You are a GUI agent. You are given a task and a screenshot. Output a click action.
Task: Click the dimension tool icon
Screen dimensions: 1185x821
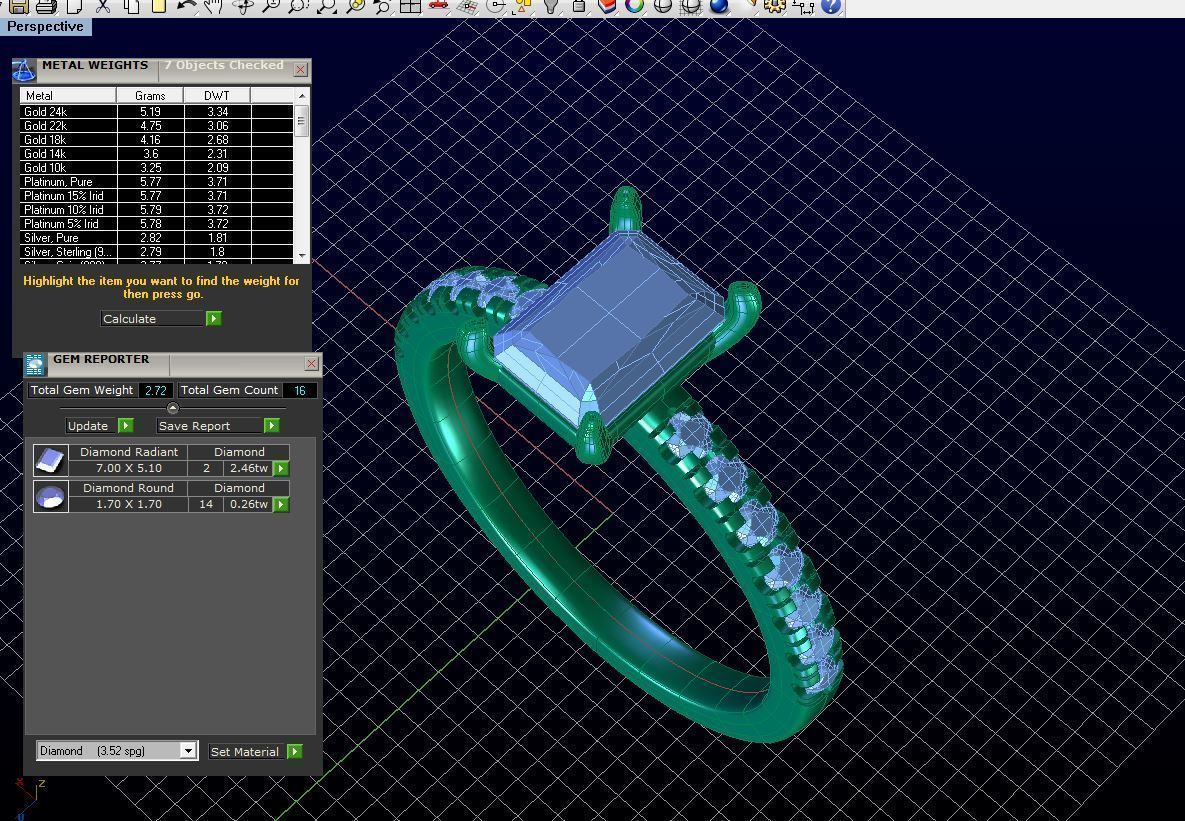pyautogui.click(x=803, y=6)
